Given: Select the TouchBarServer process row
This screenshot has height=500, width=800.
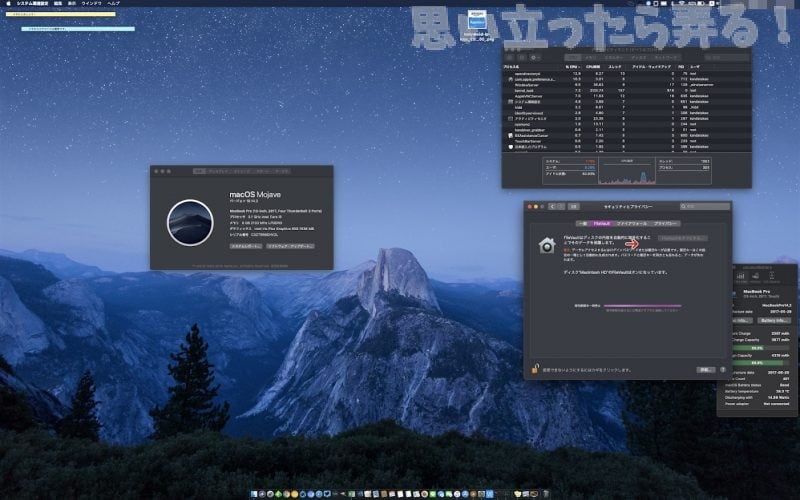Looking at the screenshot, I should coord(627,141).
